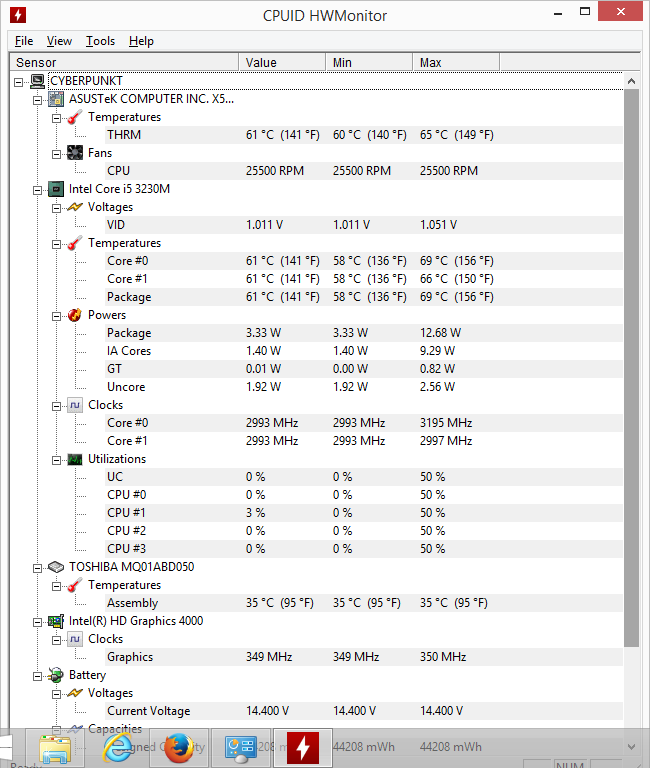This screenshot has width=650, height=768.
Task: Open the File menu
Action: coord(24,41)
